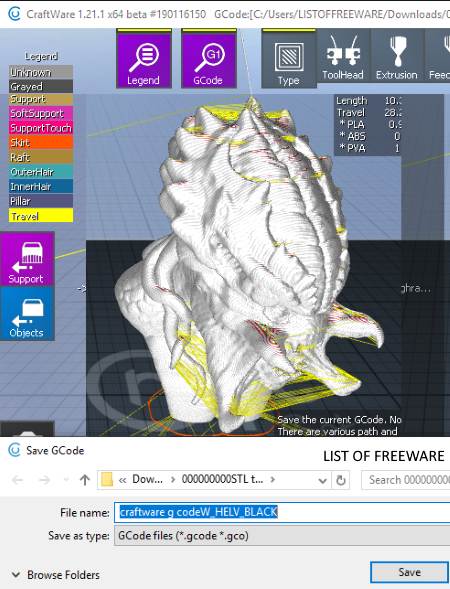Click the CraftWare logo in title bar
Image resolution: width=450 pixels, height=589 pixels.
[x=14, y=14]
